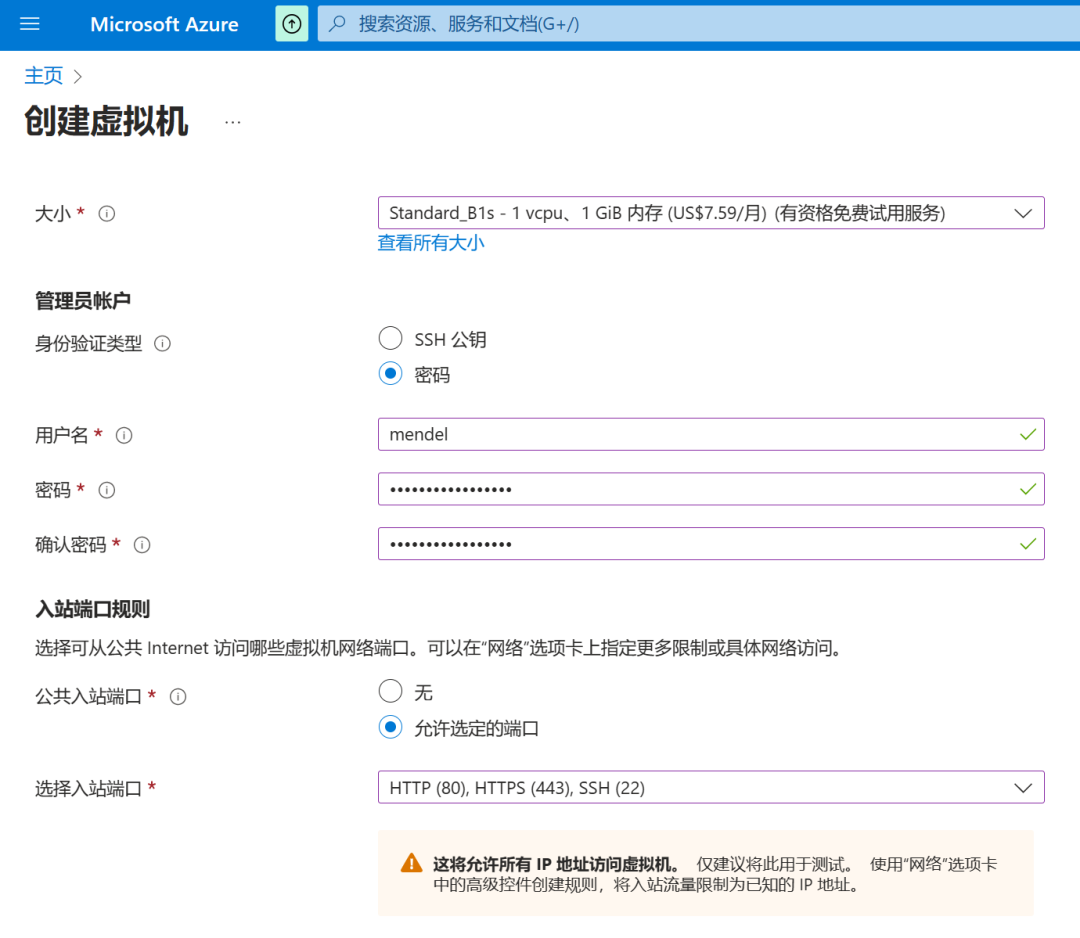
Task: Click the 密码 input field
Action: click(711, 489)
